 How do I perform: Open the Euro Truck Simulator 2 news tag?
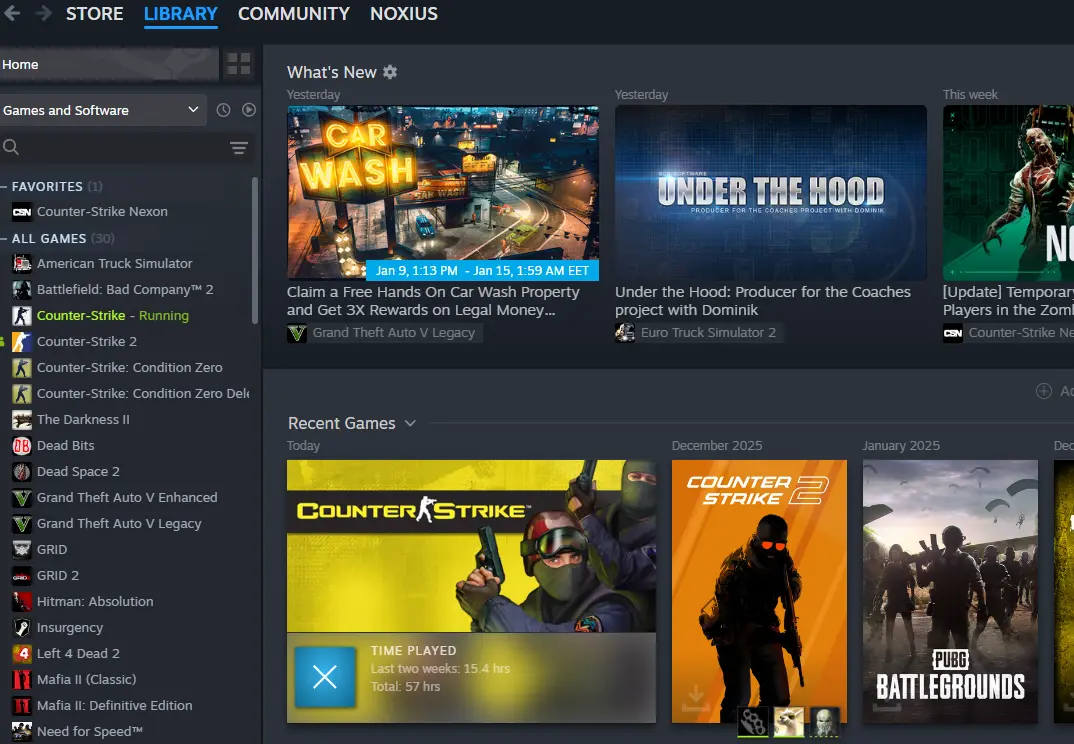[x=699, y=333]
